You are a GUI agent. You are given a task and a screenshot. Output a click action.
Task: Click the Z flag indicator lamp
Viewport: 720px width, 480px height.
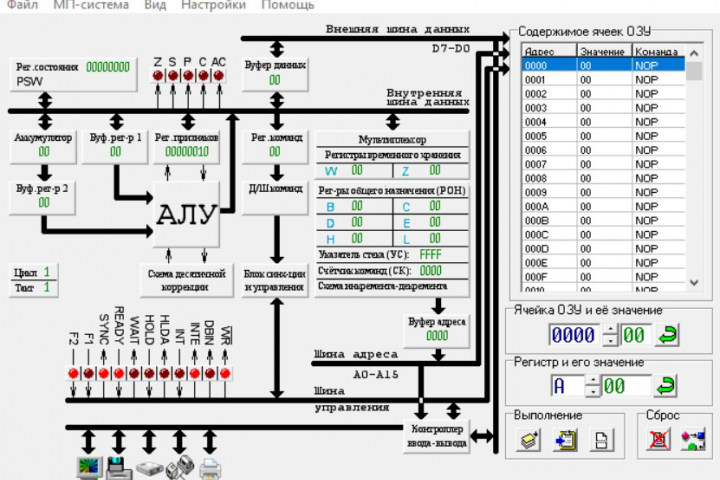(158, 75)
